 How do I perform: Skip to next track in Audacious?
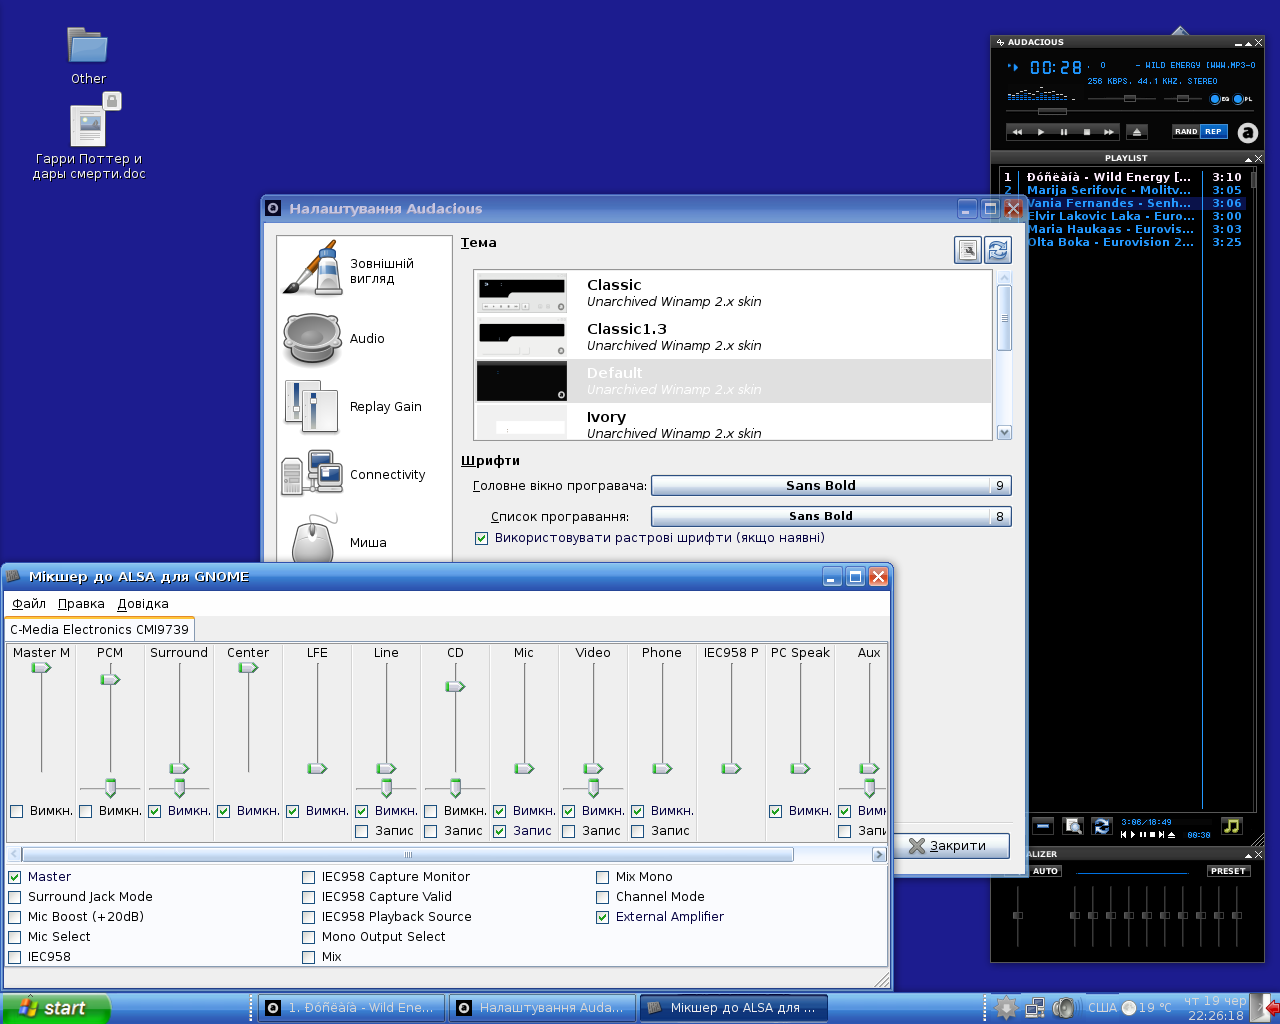1109,132
